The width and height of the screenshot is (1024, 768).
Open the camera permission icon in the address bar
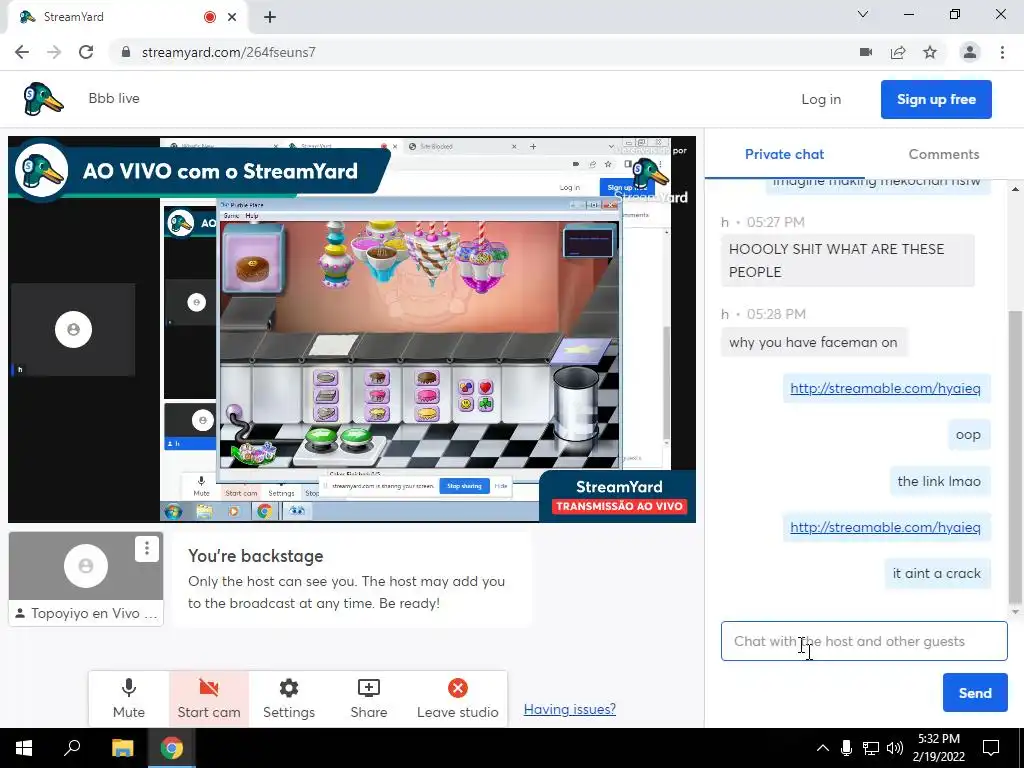866,52
